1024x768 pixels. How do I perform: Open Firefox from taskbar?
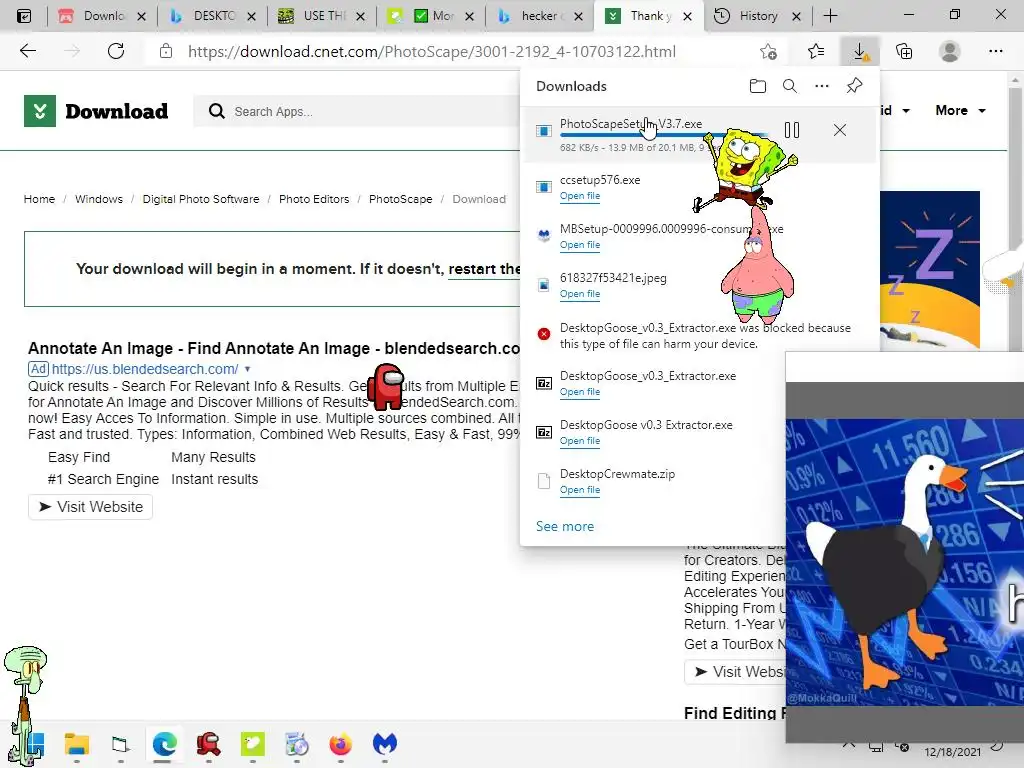point(340,744)
